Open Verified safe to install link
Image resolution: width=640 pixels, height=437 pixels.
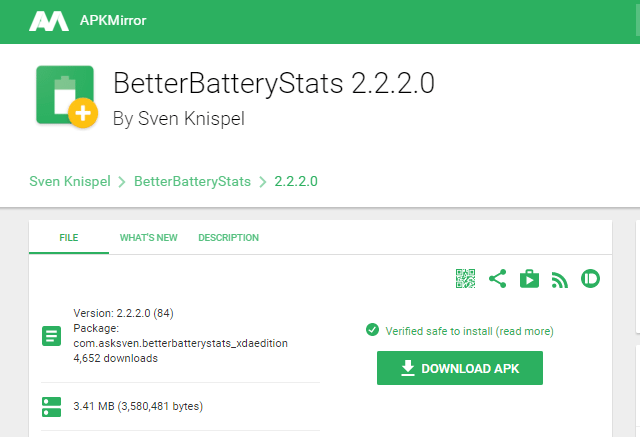[469, 331]
